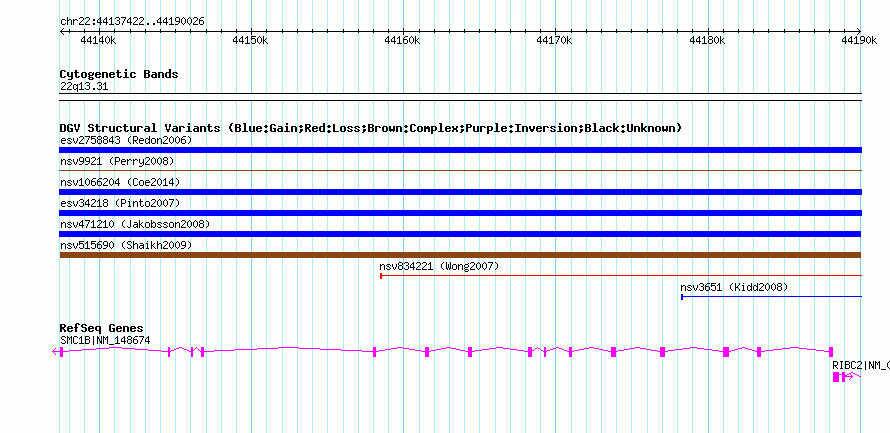Select the nsv3651 (Kidd2008) blue line

point(771,297)
